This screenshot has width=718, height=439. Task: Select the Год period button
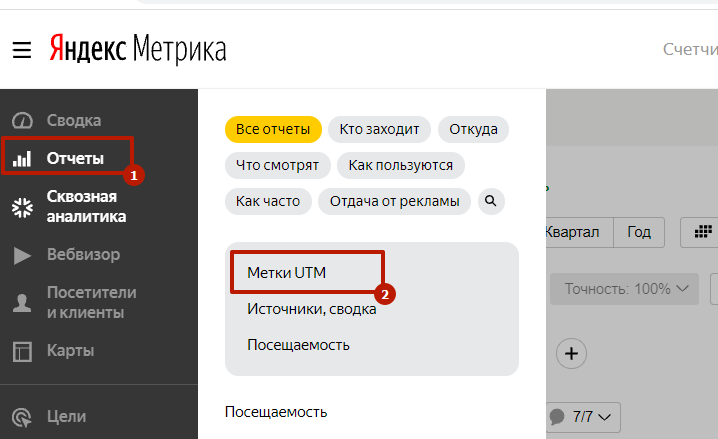(638, 232)
